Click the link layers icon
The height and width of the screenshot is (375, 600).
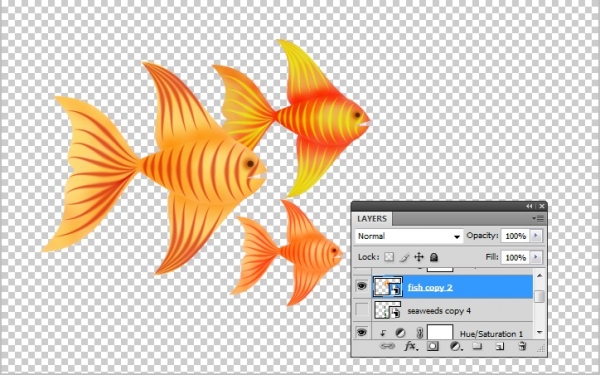[x=387, y=347]
